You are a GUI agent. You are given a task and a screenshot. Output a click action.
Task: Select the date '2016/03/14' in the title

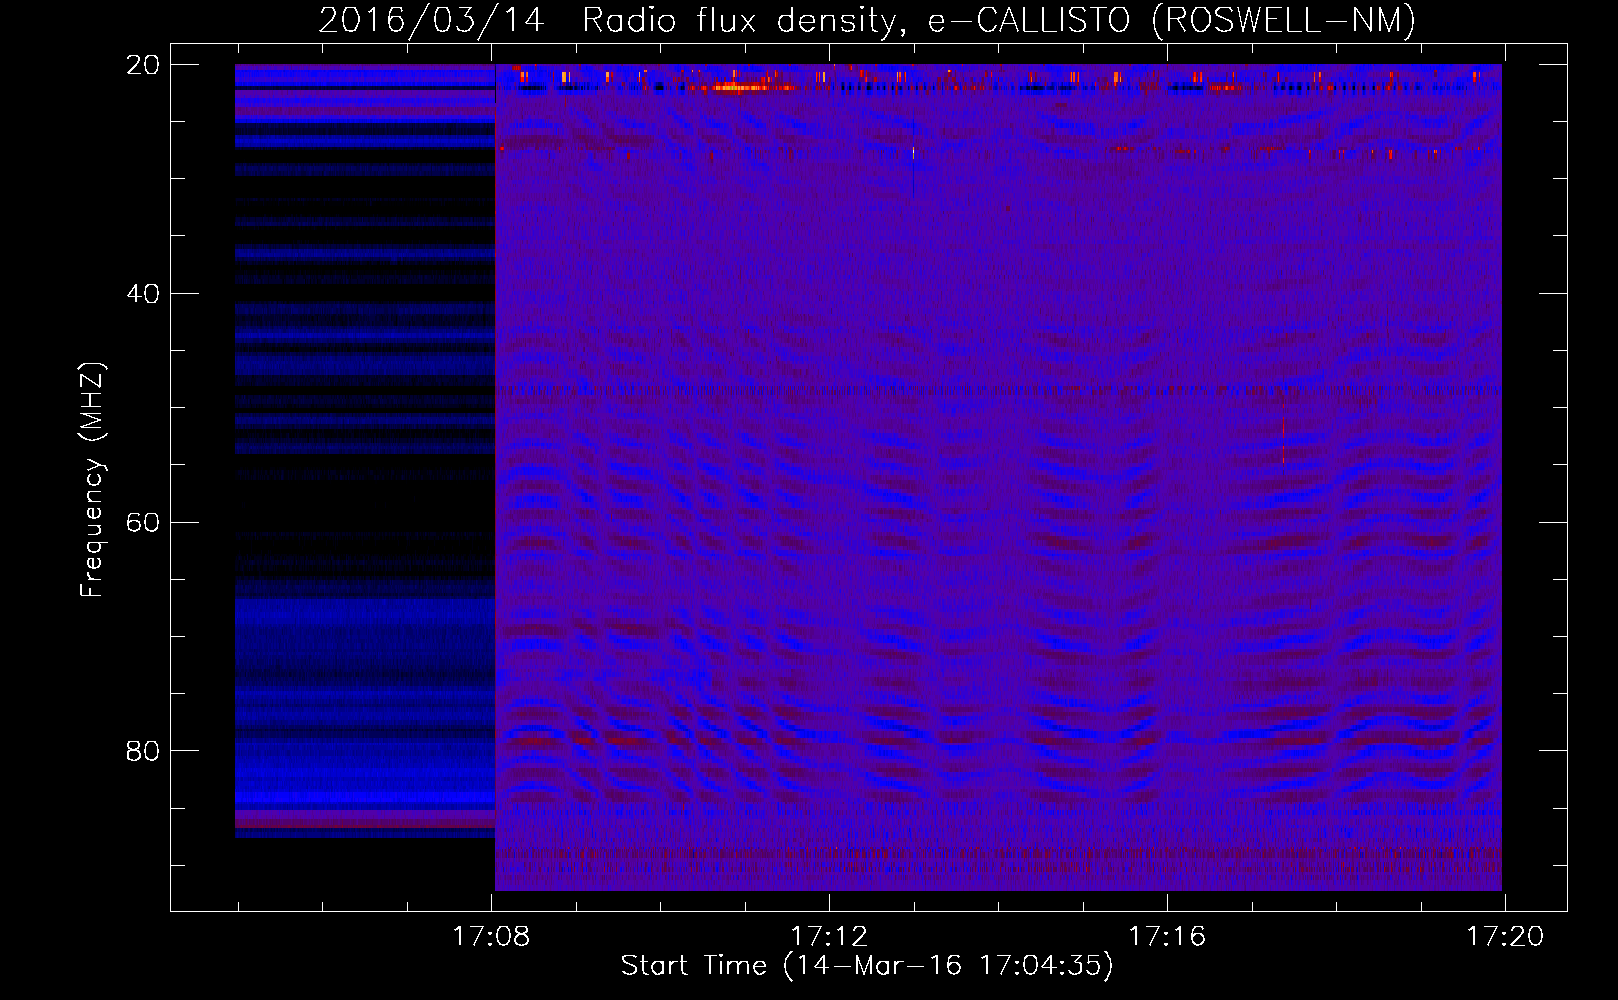[431, 20]
